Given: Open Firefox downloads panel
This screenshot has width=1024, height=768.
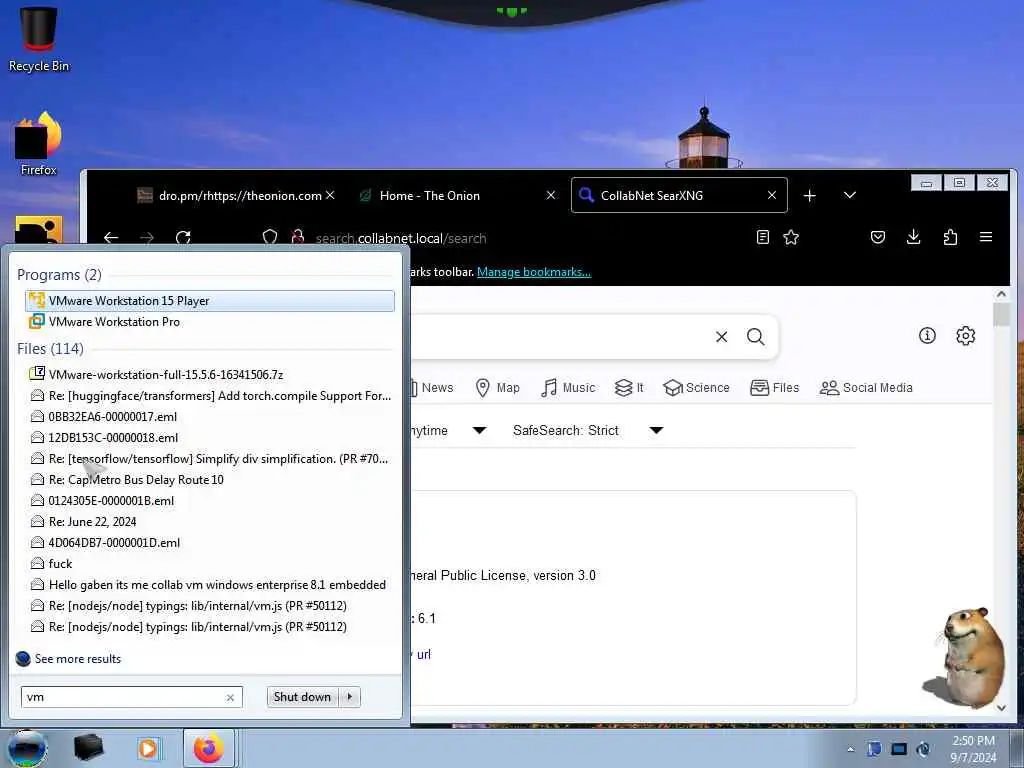Looking at the screenshot, I should [914, 237].
